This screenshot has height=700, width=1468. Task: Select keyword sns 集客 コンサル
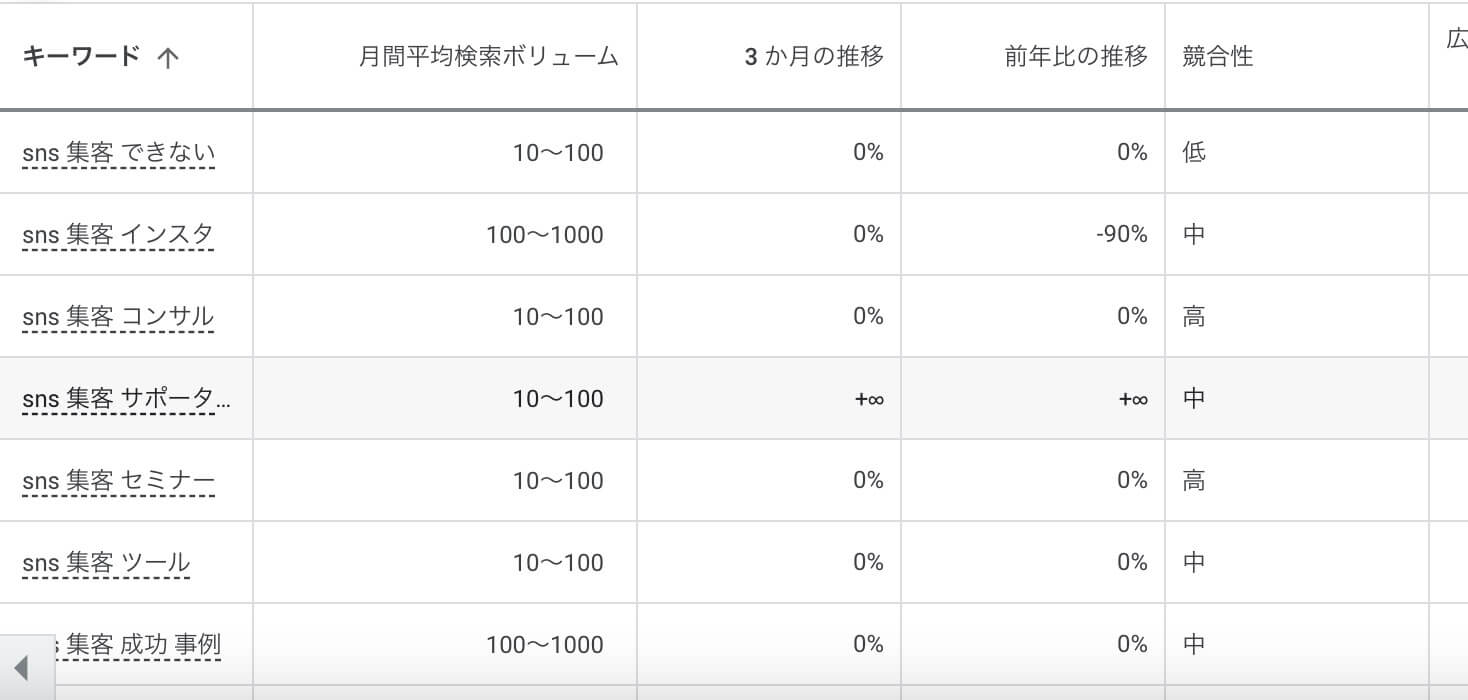[117, 317]
